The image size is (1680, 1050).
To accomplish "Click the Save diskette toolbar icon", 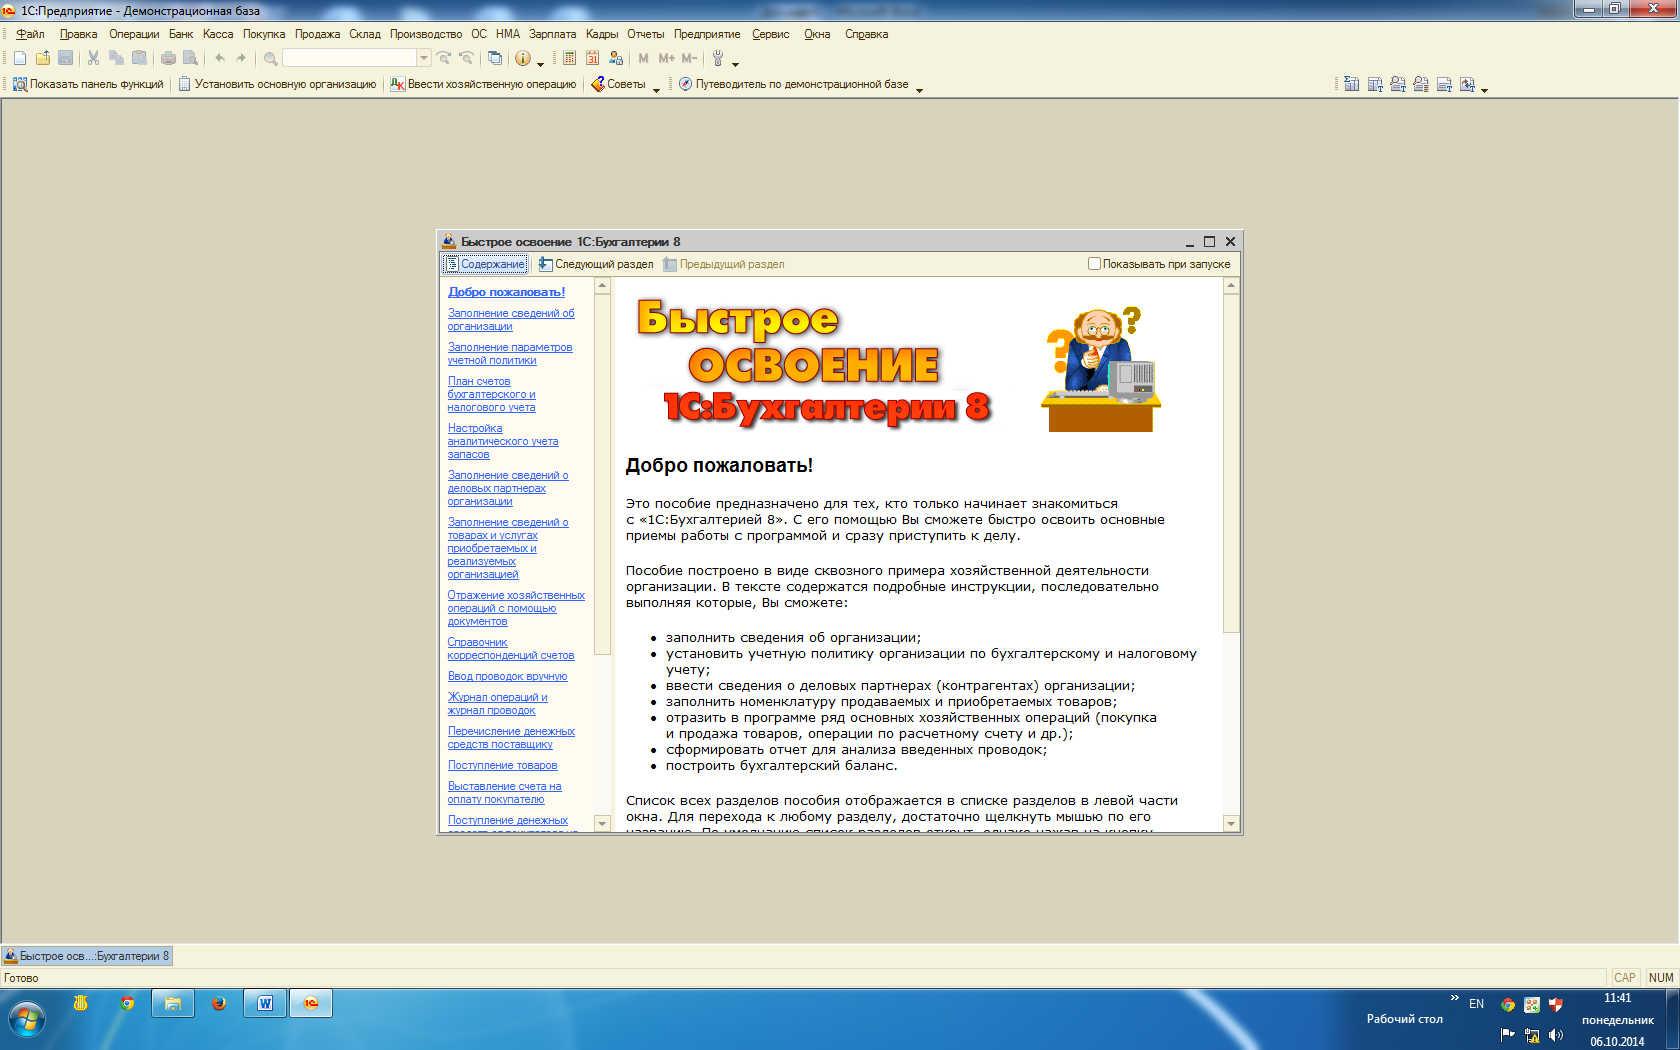I will pyautogui.click(x=66, y=58).
